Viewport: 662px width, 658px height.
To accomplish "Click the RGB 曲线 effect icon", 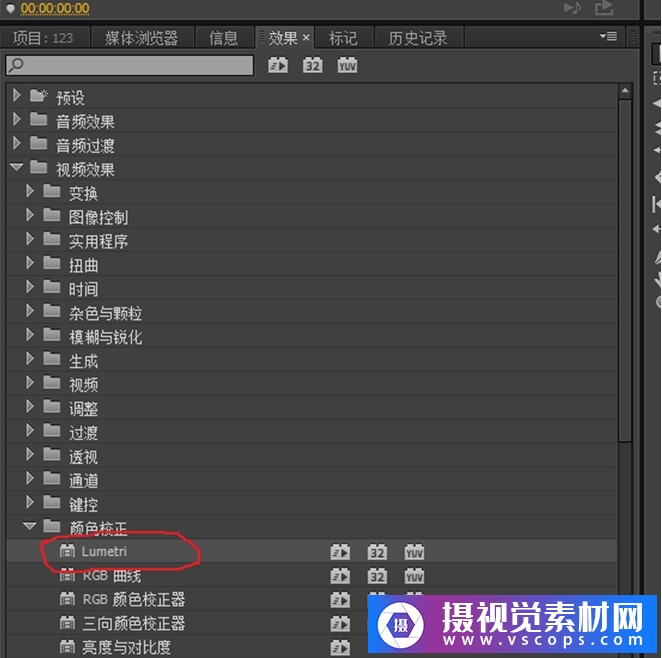I will point(68,575).
